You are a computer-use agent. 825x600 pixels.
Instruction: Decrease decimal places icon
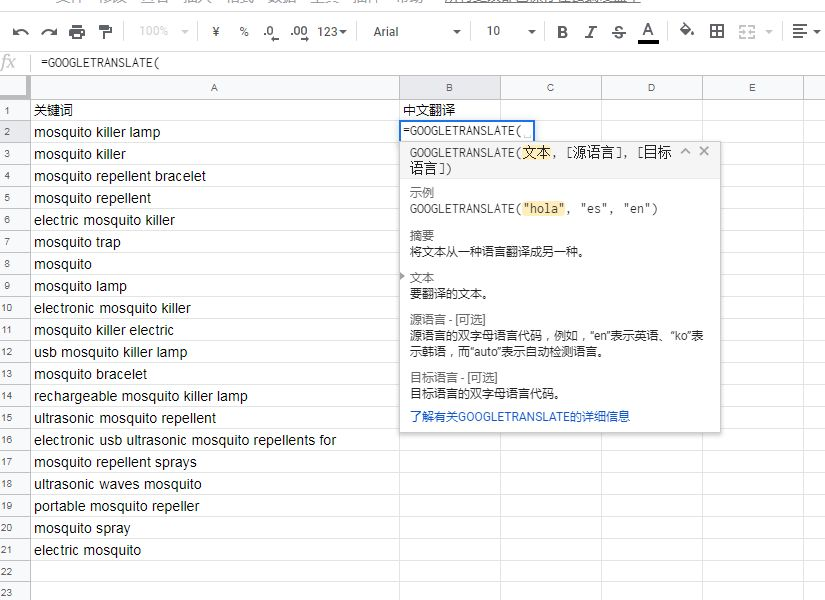(270, 33)
